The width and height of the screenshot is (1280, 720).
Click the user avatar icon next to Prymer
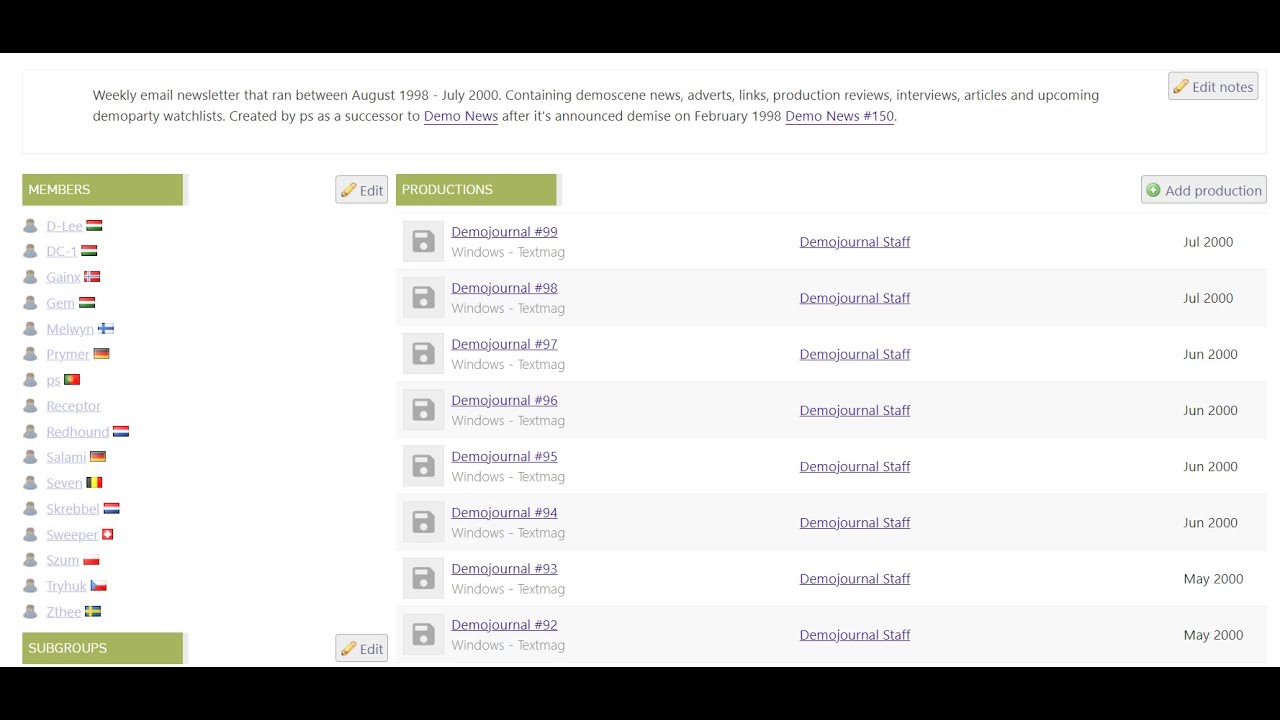point(30,355)
